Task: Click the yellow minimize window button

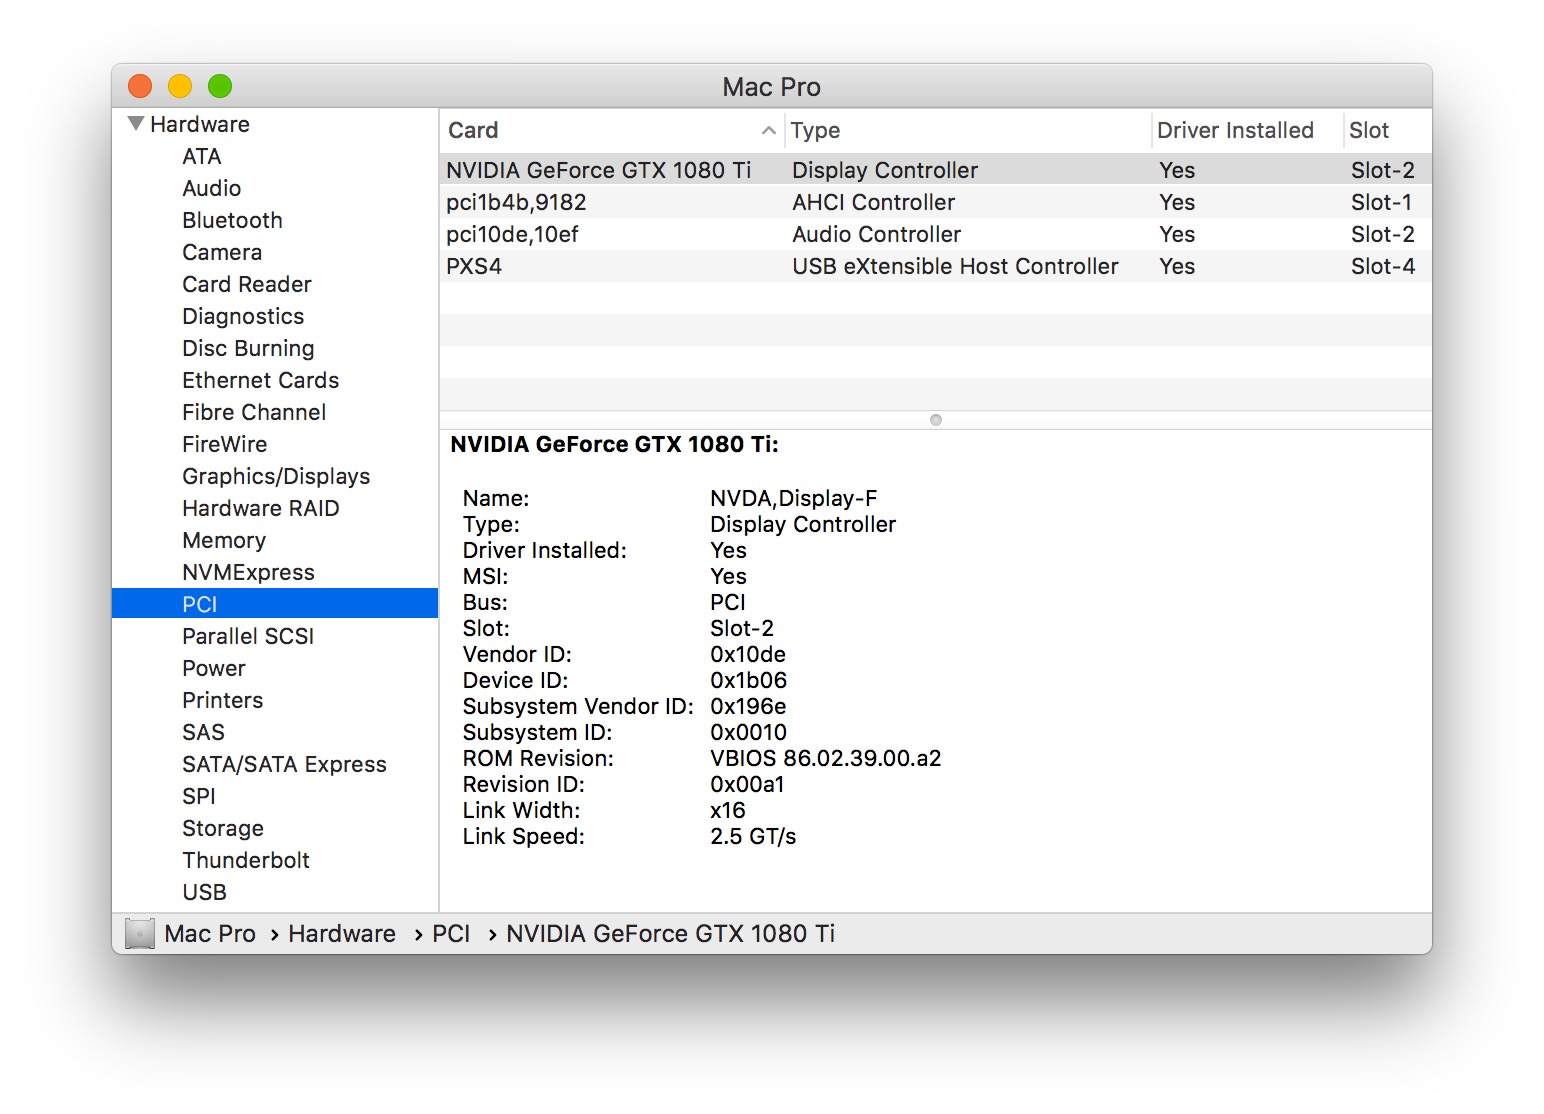Action: pos(180,87)
